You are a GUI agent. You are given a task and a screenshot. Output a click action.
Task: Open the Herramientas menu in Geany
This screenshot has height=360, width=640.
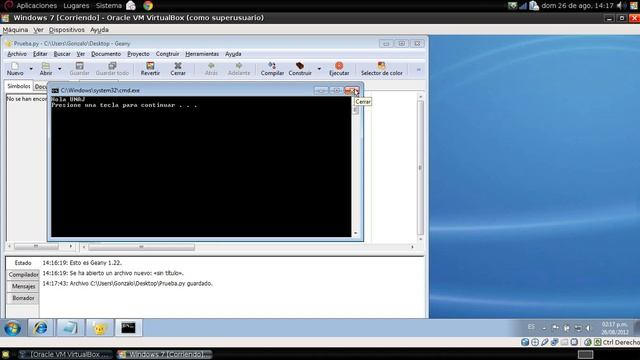pos(202,54)
